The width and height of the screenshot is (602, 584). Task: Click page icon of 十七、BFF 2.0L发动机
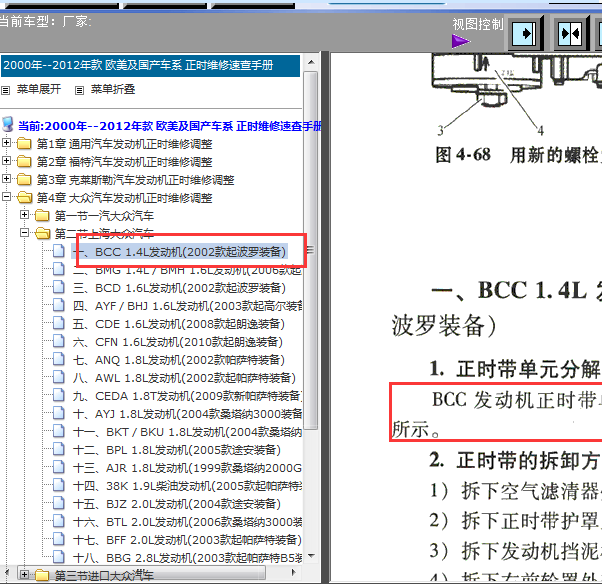pos(58,539)
